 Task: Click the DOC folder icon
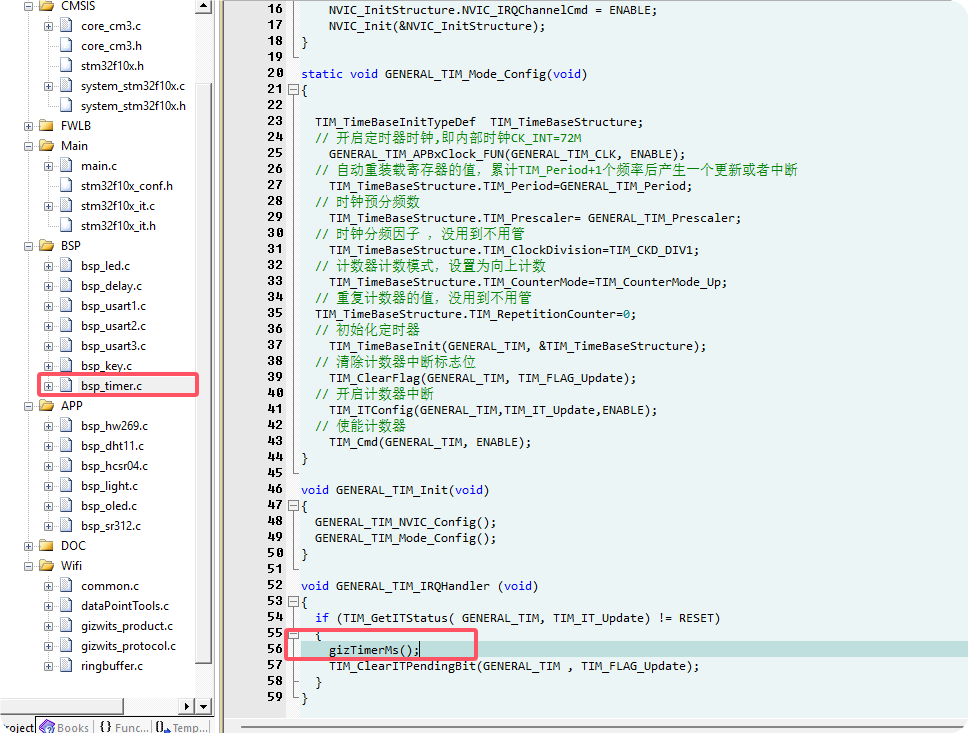pos(46,546)
